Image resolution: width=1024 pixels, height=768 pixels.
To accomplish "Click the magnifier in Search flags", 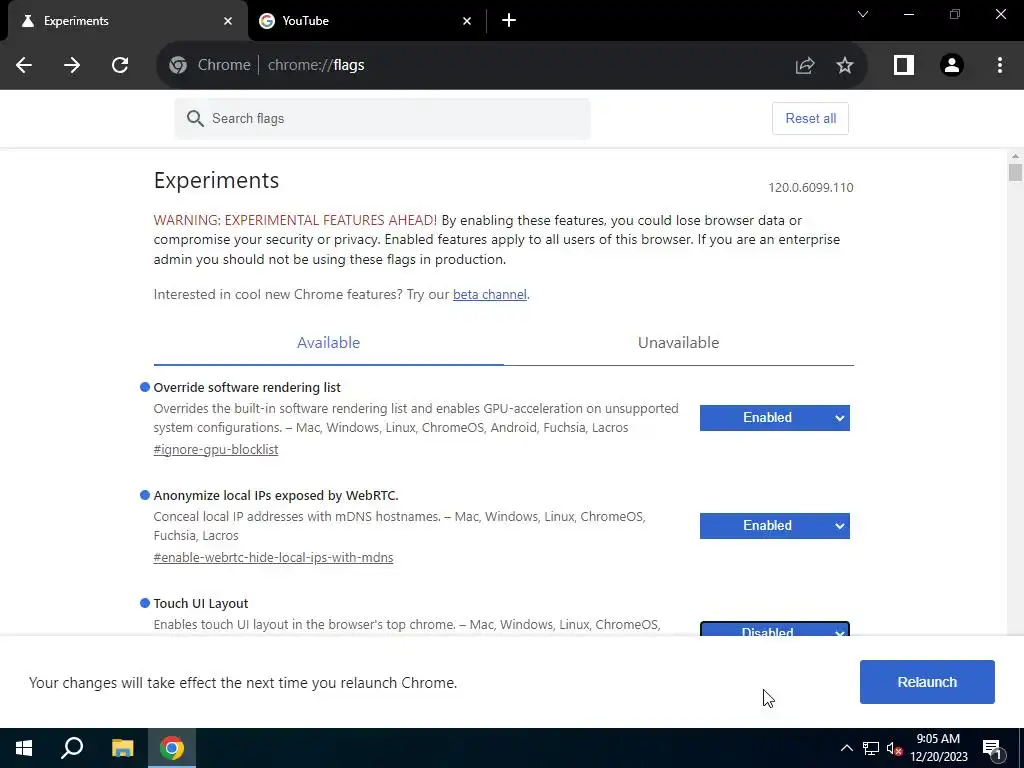I will [195, 118].
